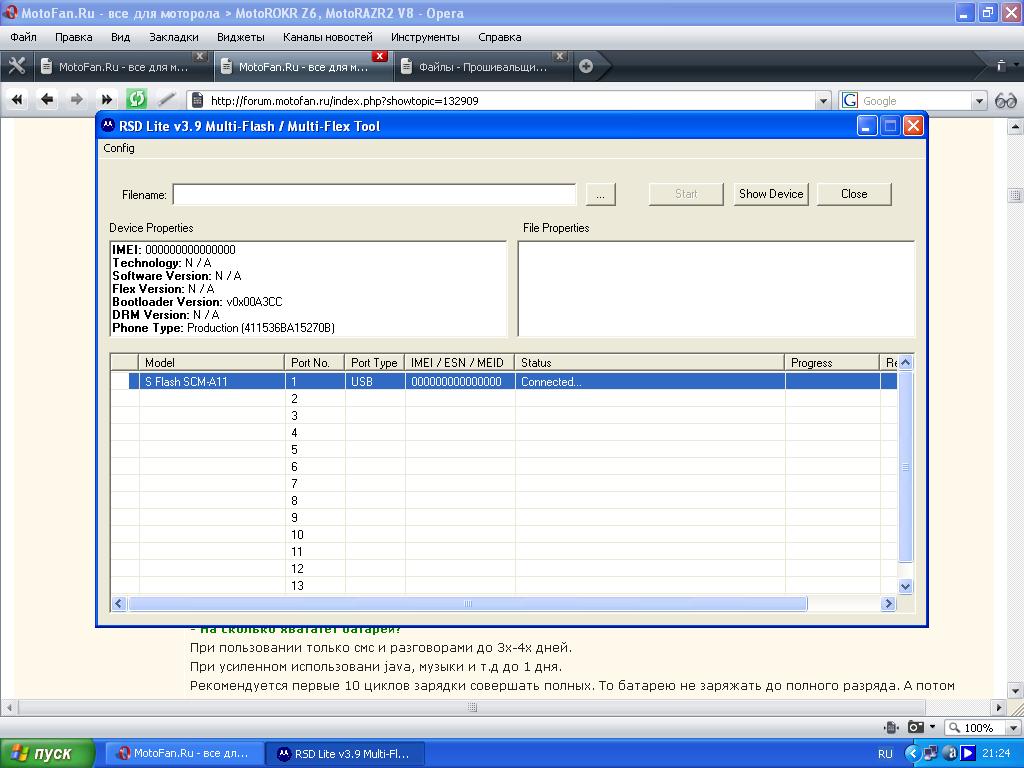Viewport: 1024px width, 768px height.
Task: Open RSD Lite taskbar button
Action: coord(346,754)
